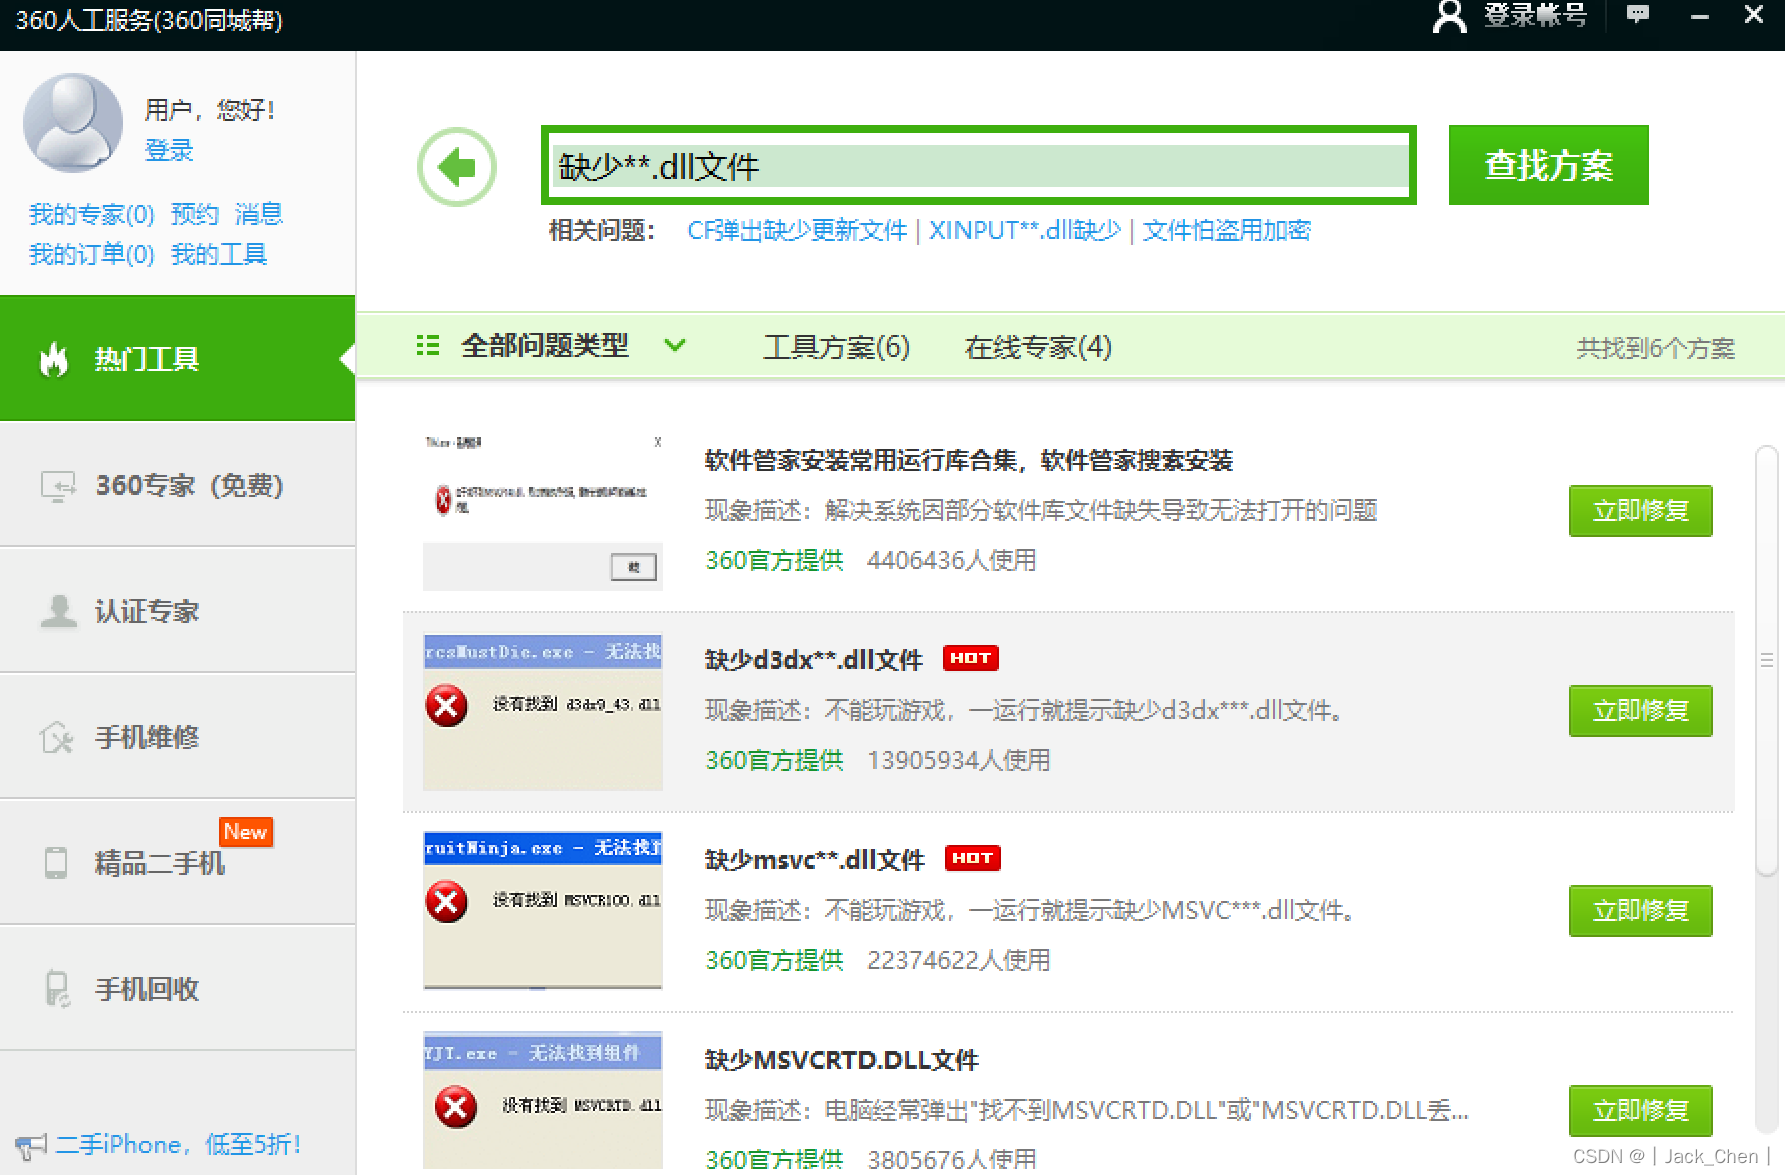Open 登录帐号 in the title bar
Viewport: 1785px width, 1175px height.
click(x=1534, y=15)
